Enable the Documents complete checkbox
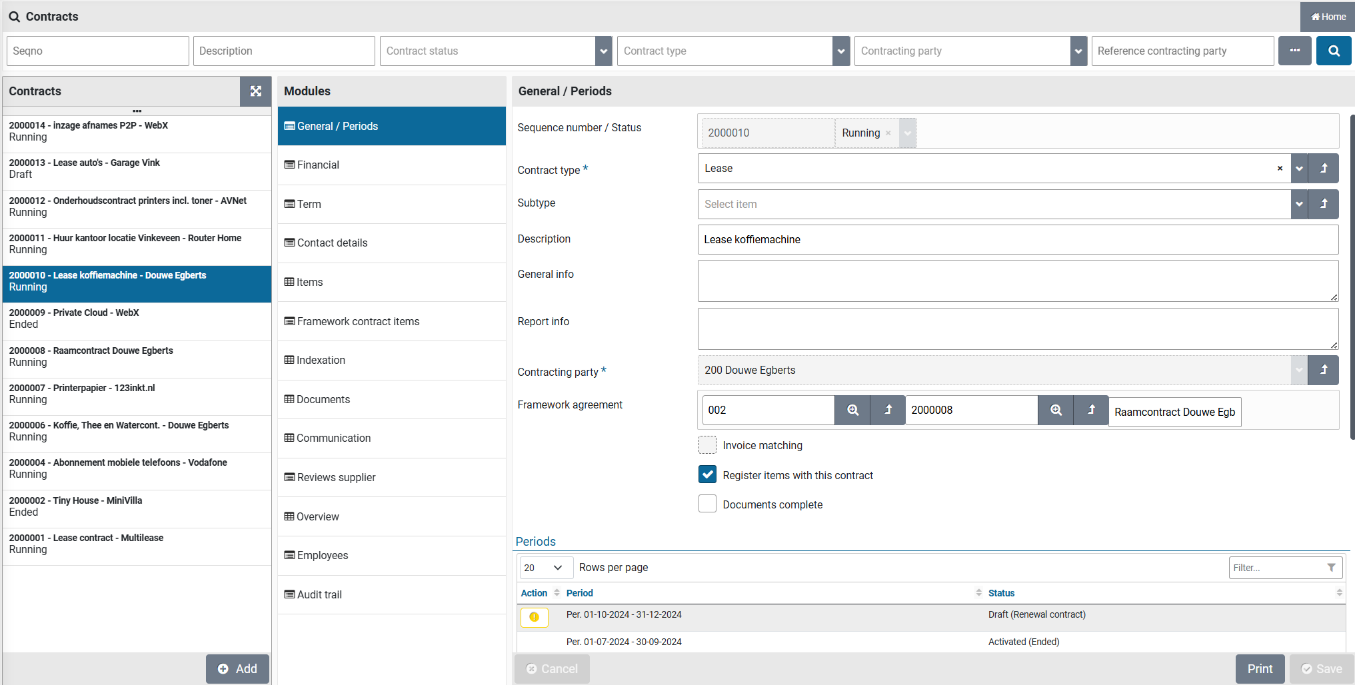Screen dimensions: 1355x685 707,504
